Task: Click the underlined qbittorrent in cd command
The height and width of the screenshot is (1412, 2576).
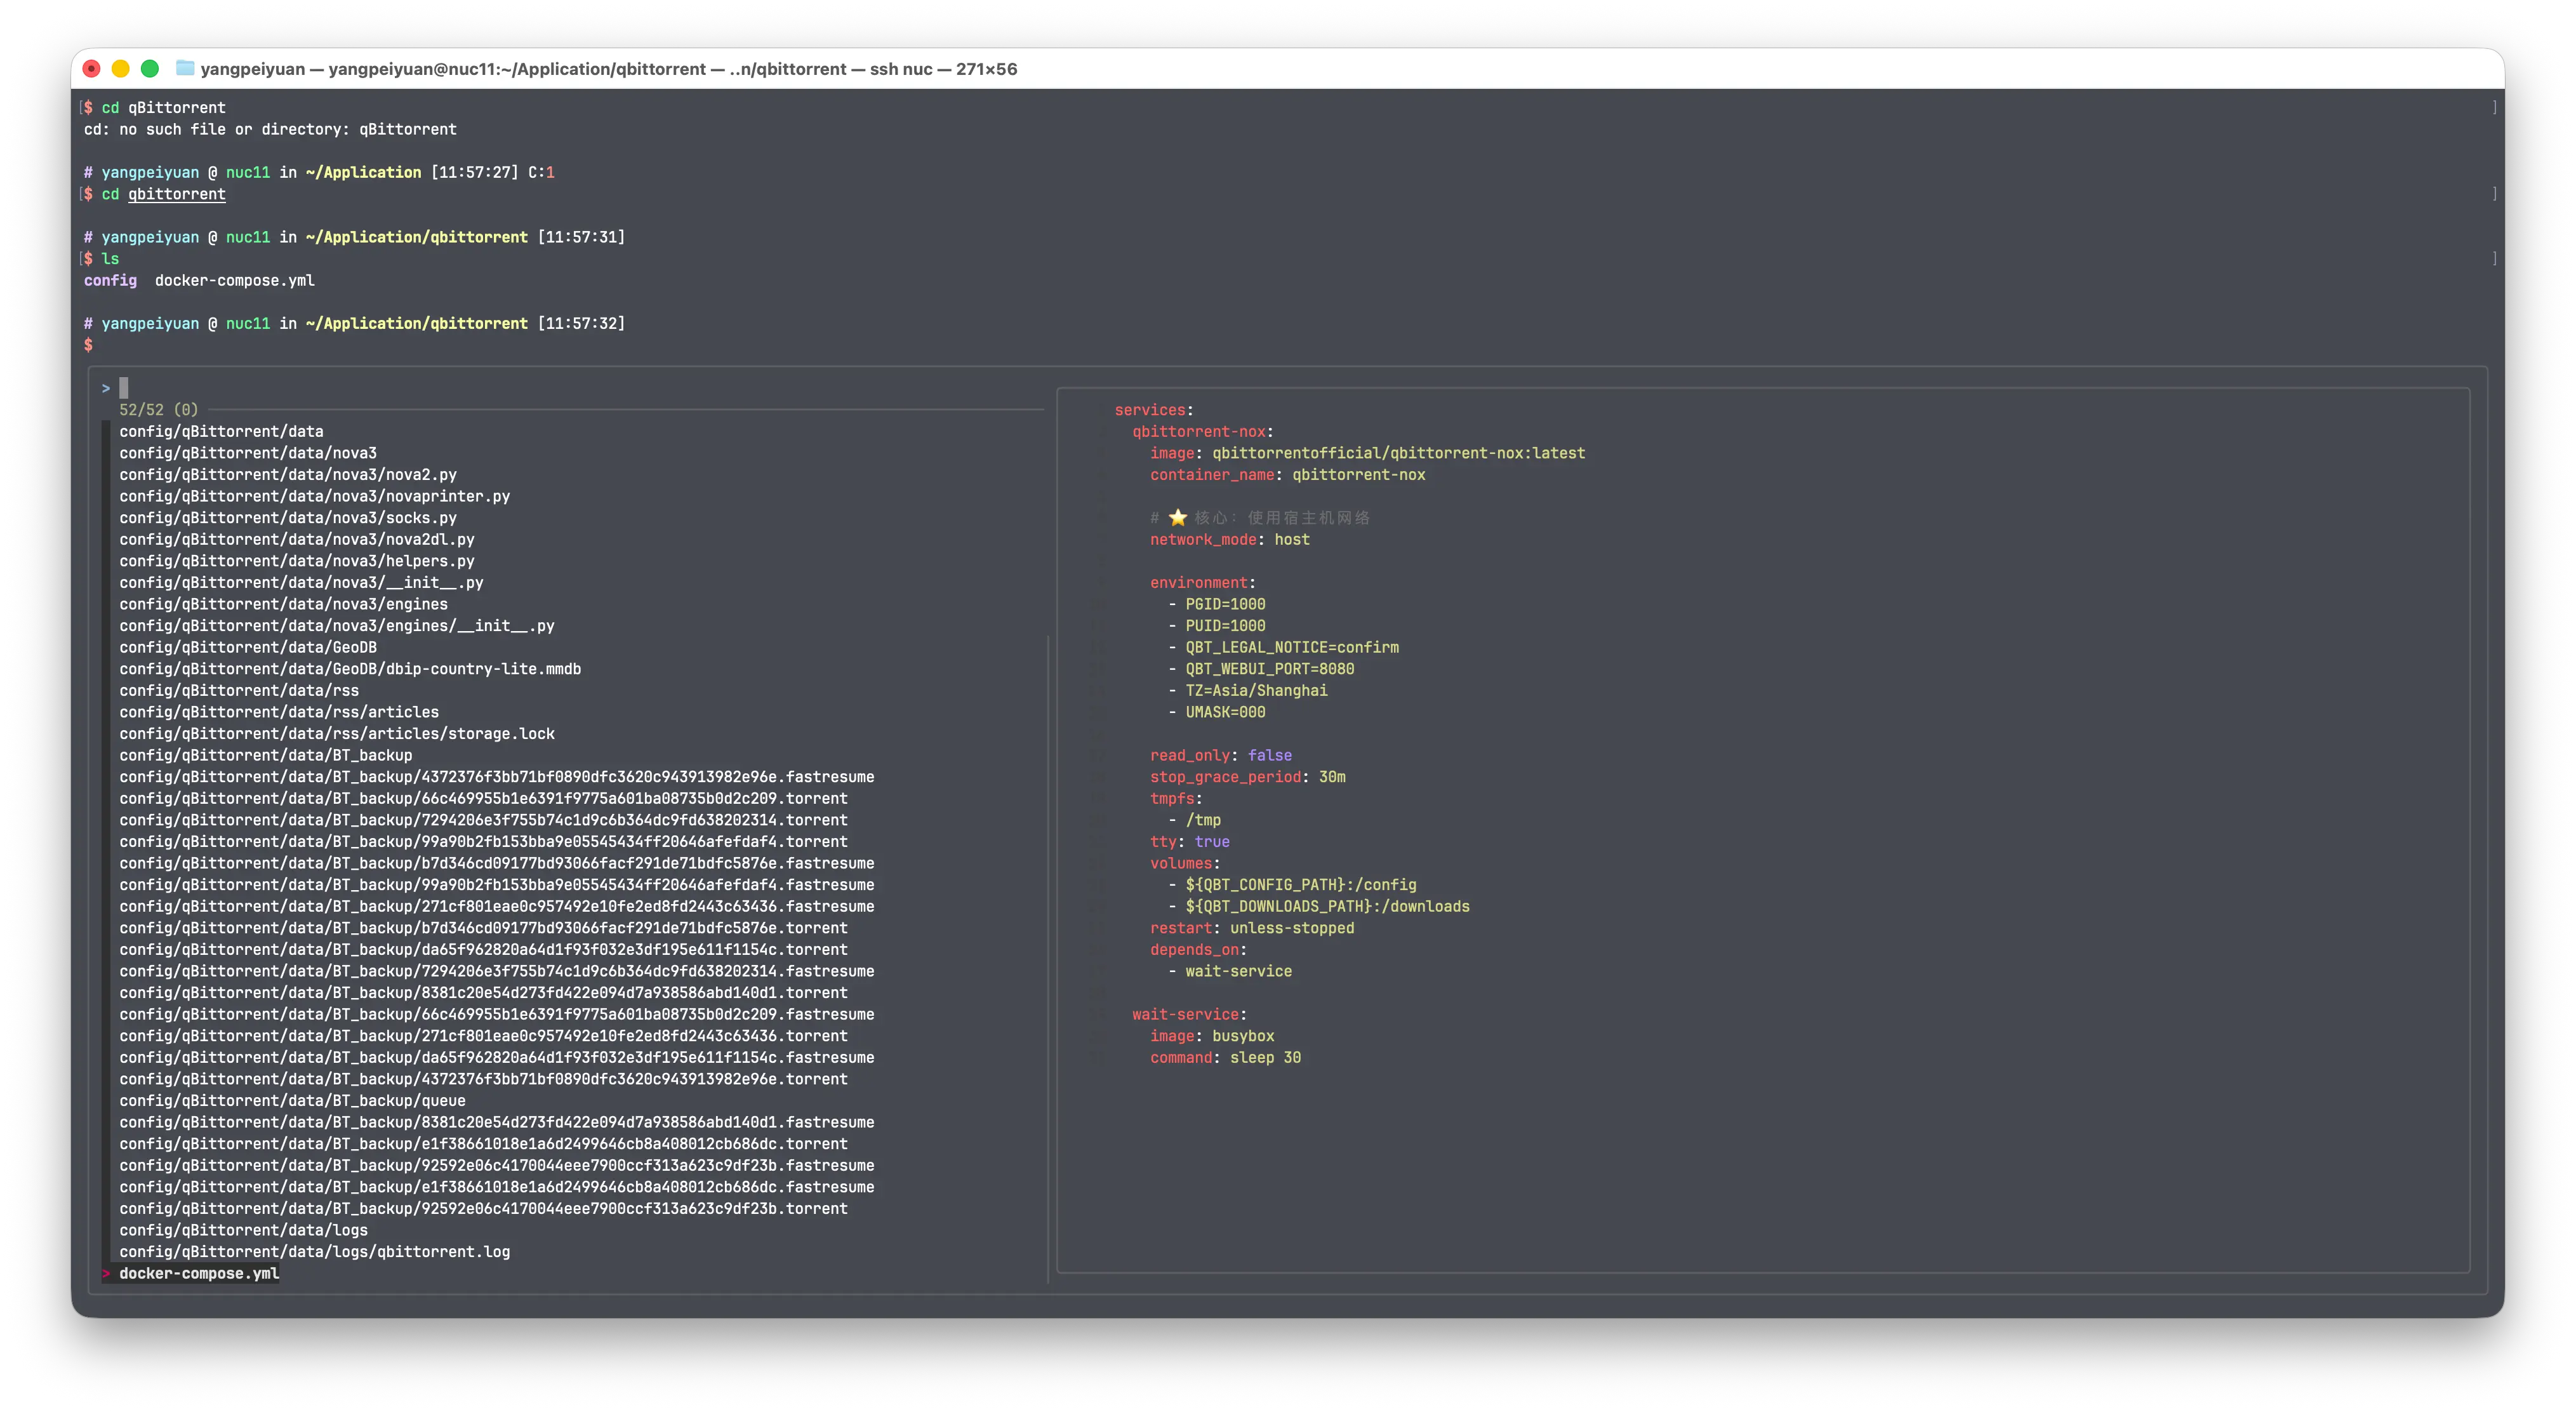Action: (176, 194)
